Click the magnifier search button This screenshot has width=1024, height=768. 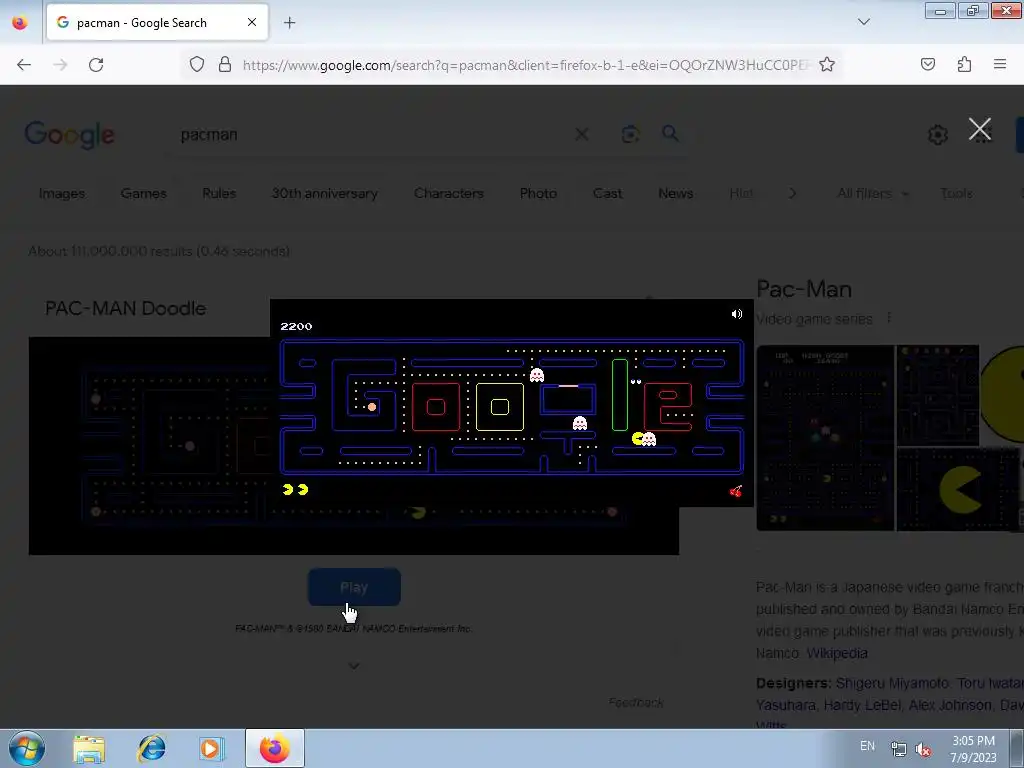tap(670, 134)
